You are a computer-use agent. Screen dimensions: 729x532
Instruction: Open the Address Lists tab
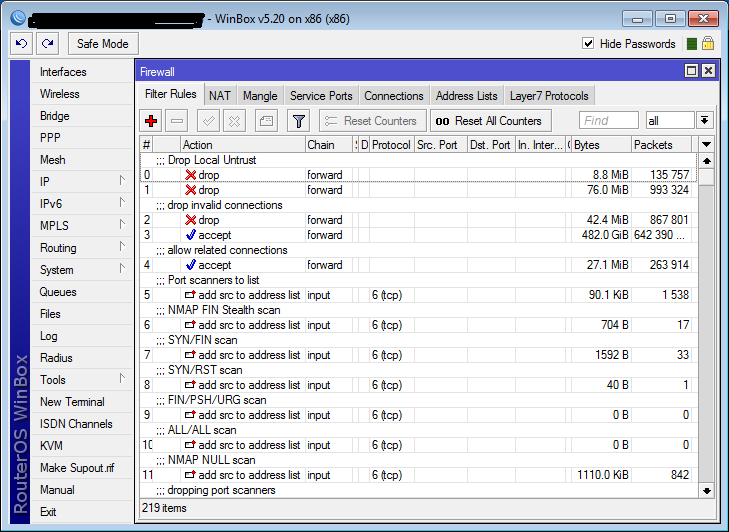467,96
